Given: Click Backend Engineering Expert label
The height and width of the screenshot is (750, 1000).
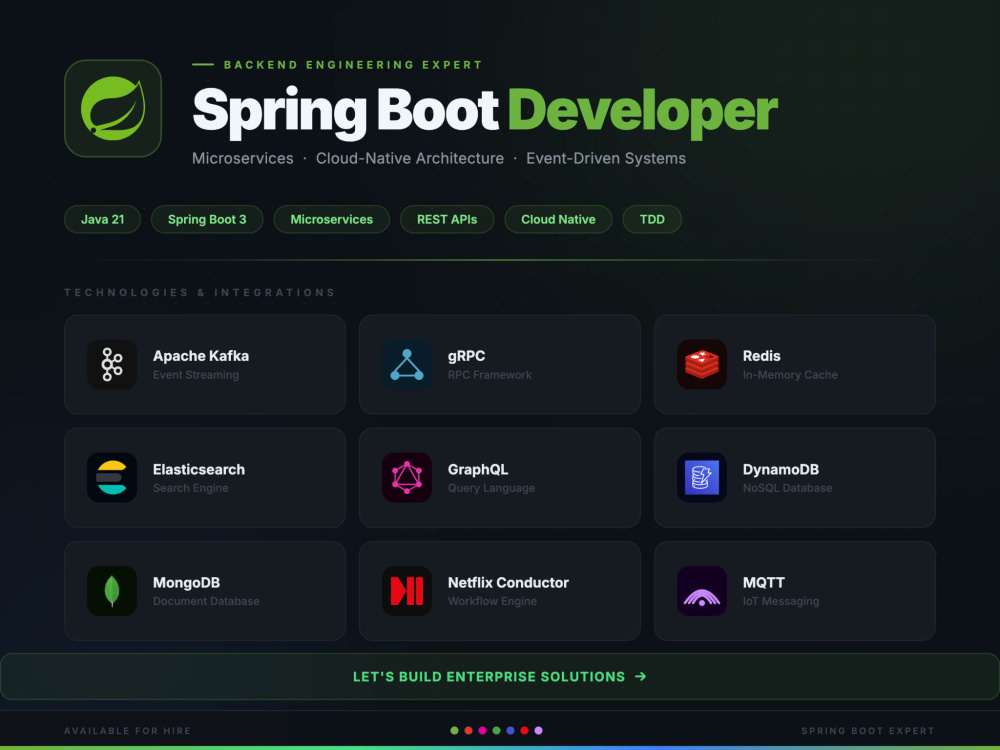Looking at the screenshot, I should 353,65.
